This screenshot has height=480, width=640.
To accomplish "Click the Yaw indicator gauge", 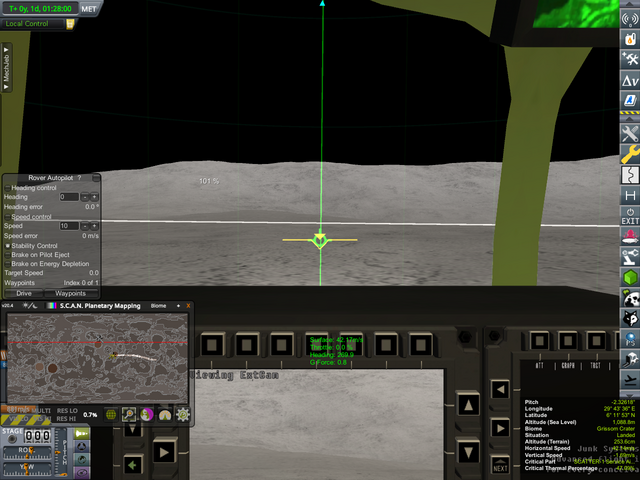I will pos(27,469).
